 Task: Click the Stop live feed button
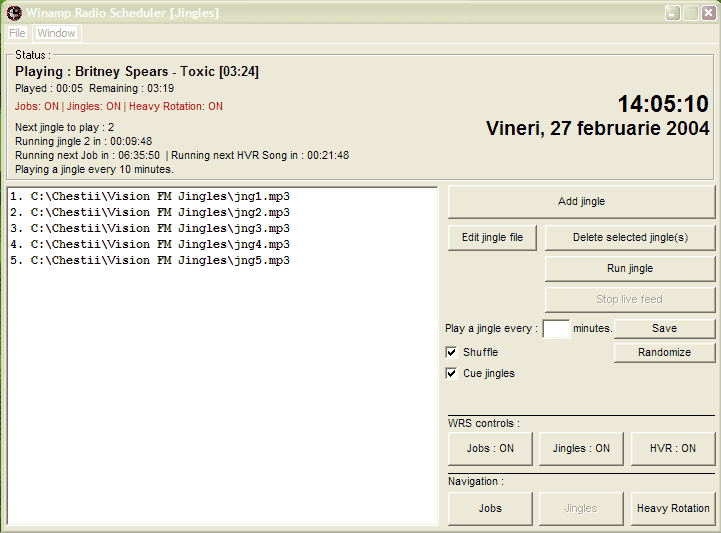click(x=630, y=299)
